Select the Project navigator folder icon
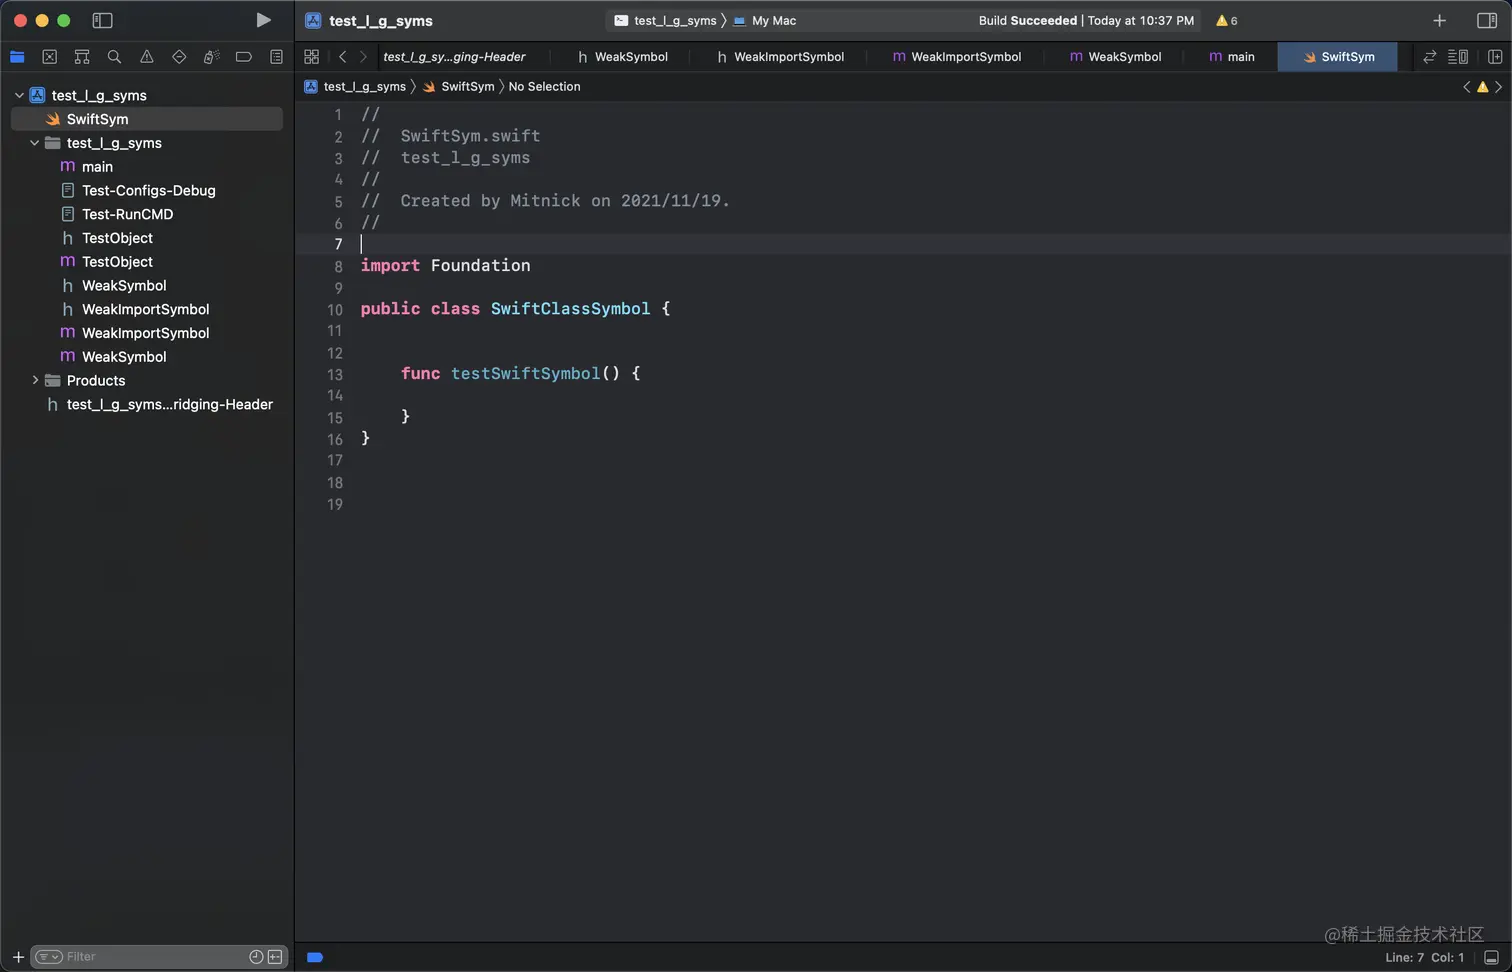This screenshot has width=1512, height=972. pos(17,57)
